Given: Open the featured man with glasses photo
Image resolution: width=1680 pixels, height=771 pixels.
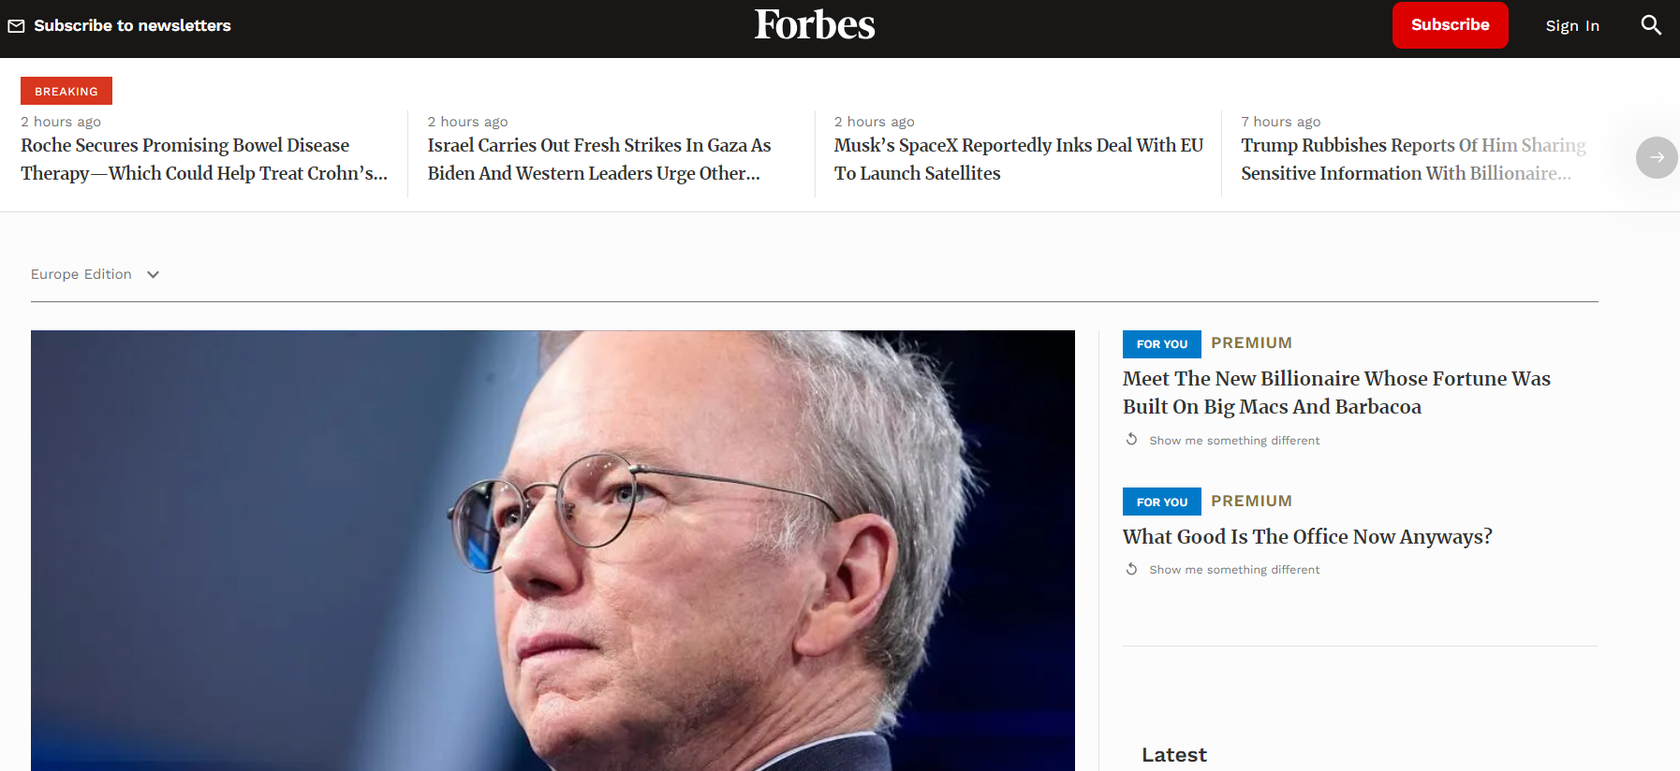Looking at the screenshot, I should (553, 551).
